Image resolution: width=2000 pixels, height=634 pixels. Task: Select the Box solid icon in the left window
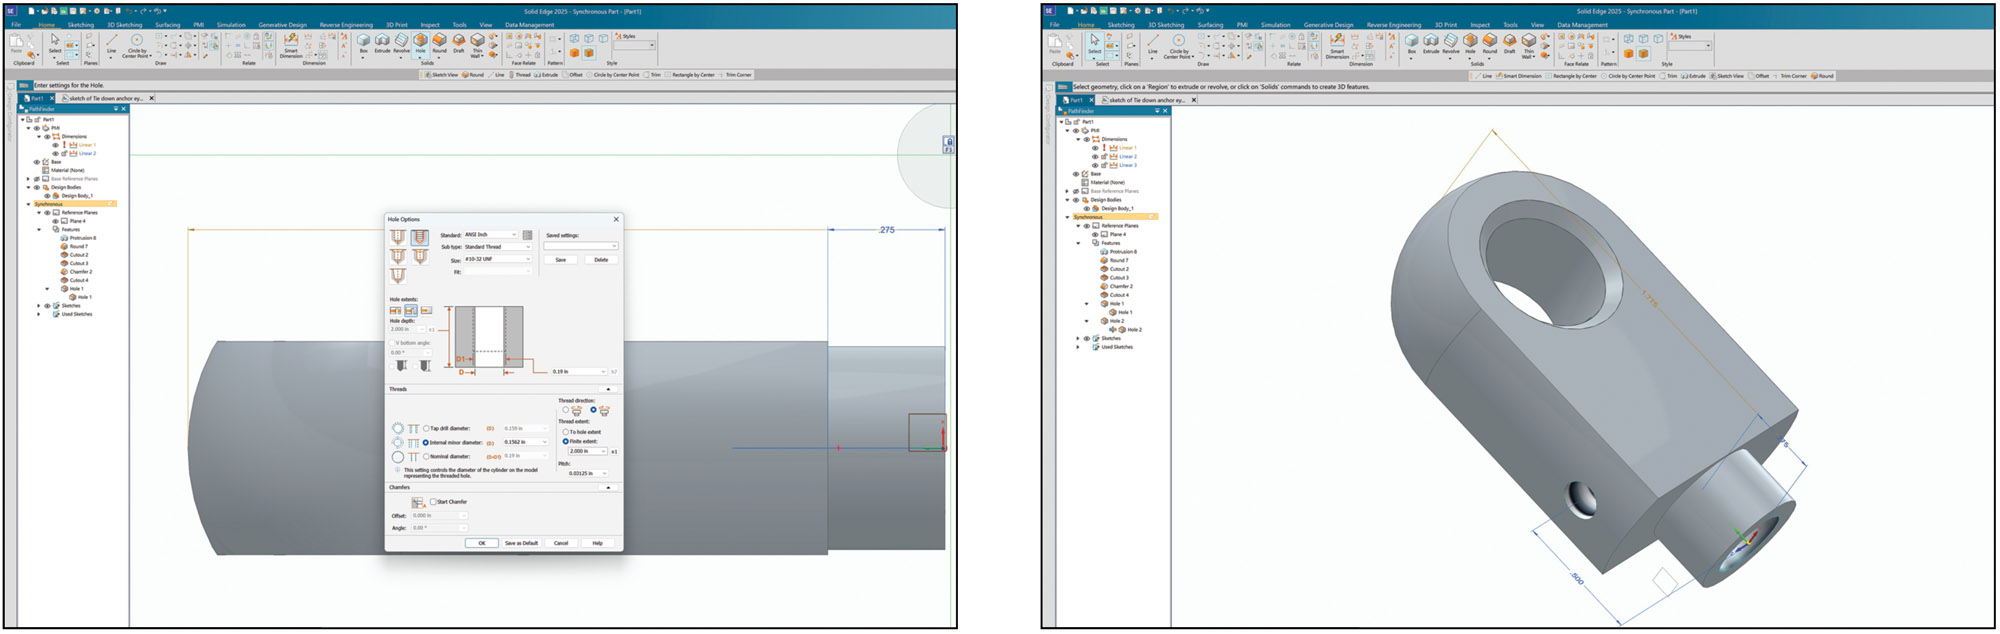[363, 42]
